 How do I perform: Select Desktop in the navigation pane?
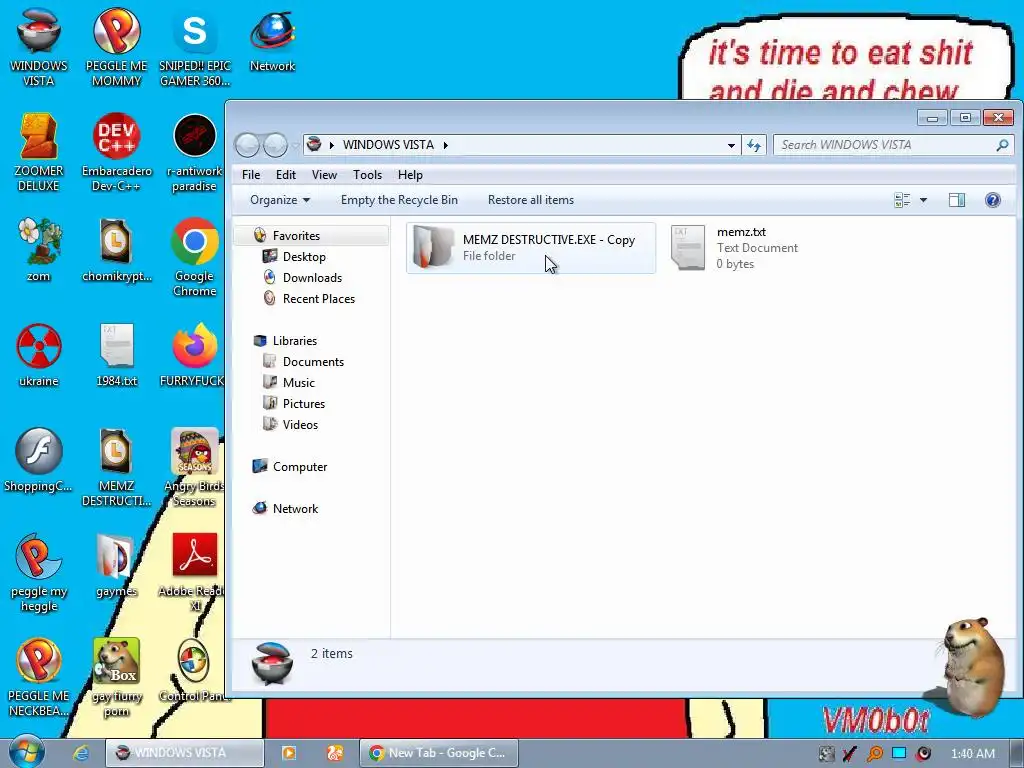(304, 257)
